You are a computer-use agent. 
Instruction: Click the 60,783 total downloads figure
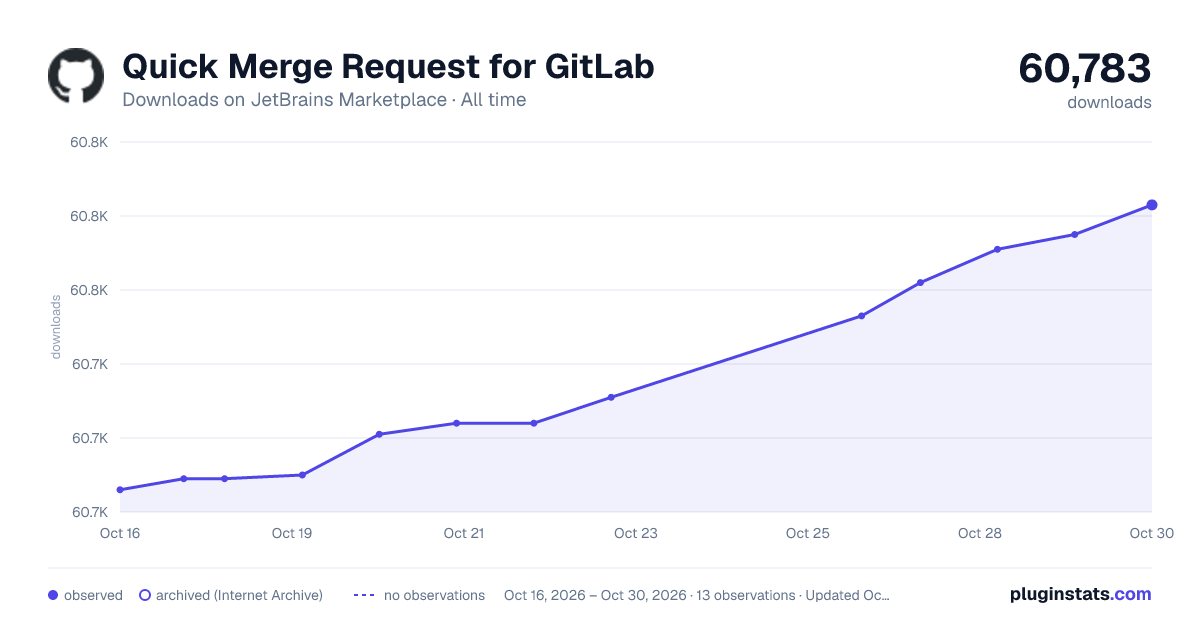(x=1085, y=68)
